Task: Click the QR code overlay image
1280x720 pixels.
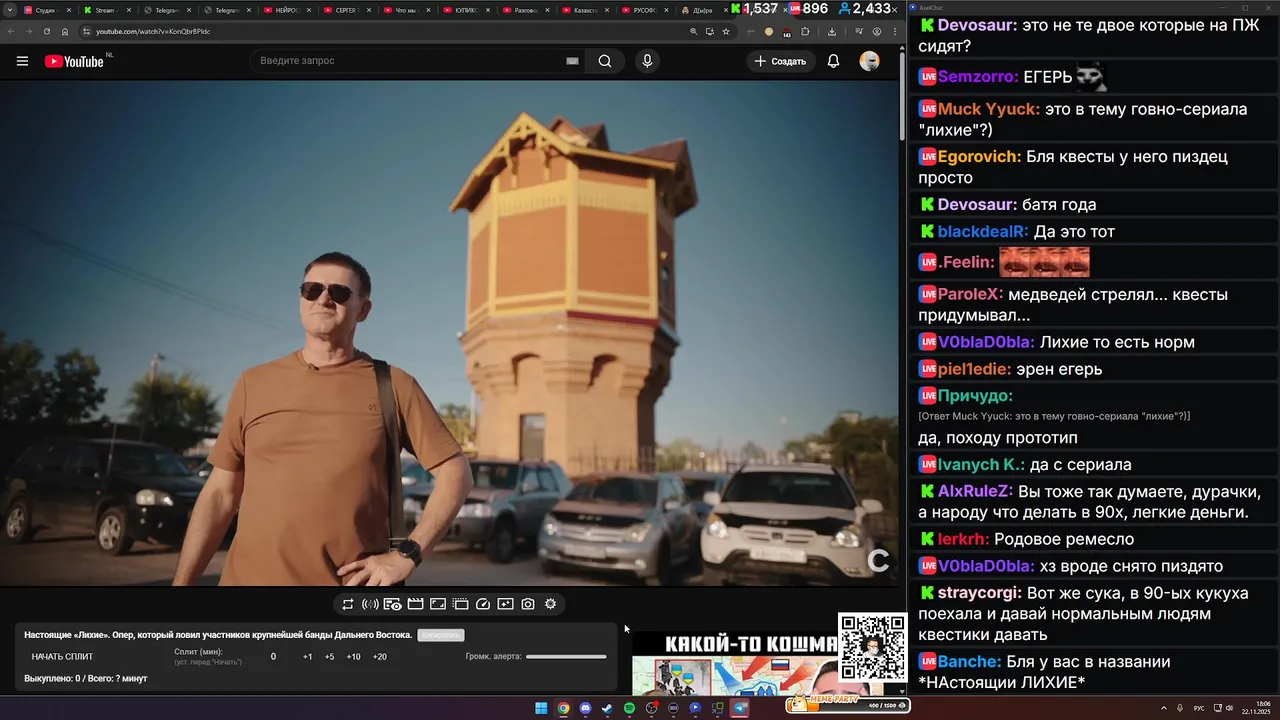Action: [872, 647]
